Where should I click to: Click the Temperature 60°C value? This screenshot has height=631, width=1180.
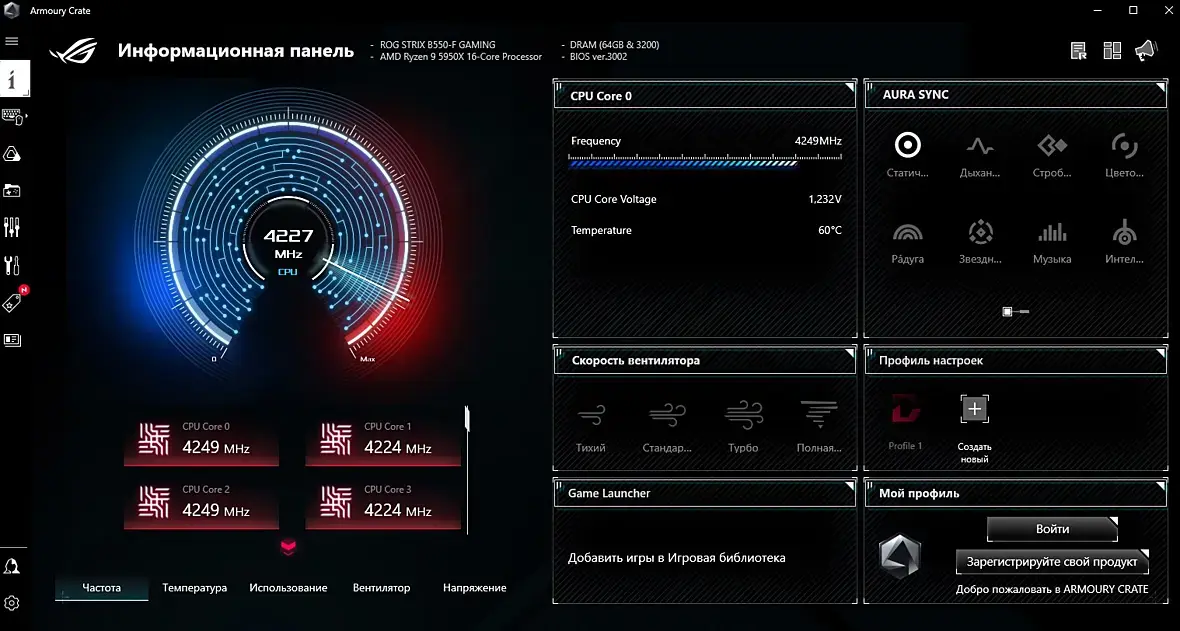click(830, 230)
